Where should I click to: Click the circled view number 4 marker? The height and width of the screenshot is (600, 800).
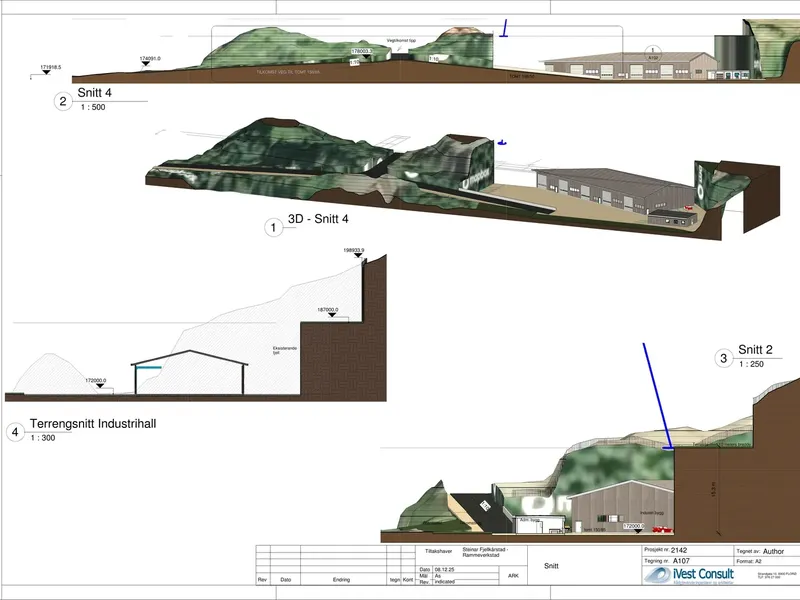click(x=15, y=432)
